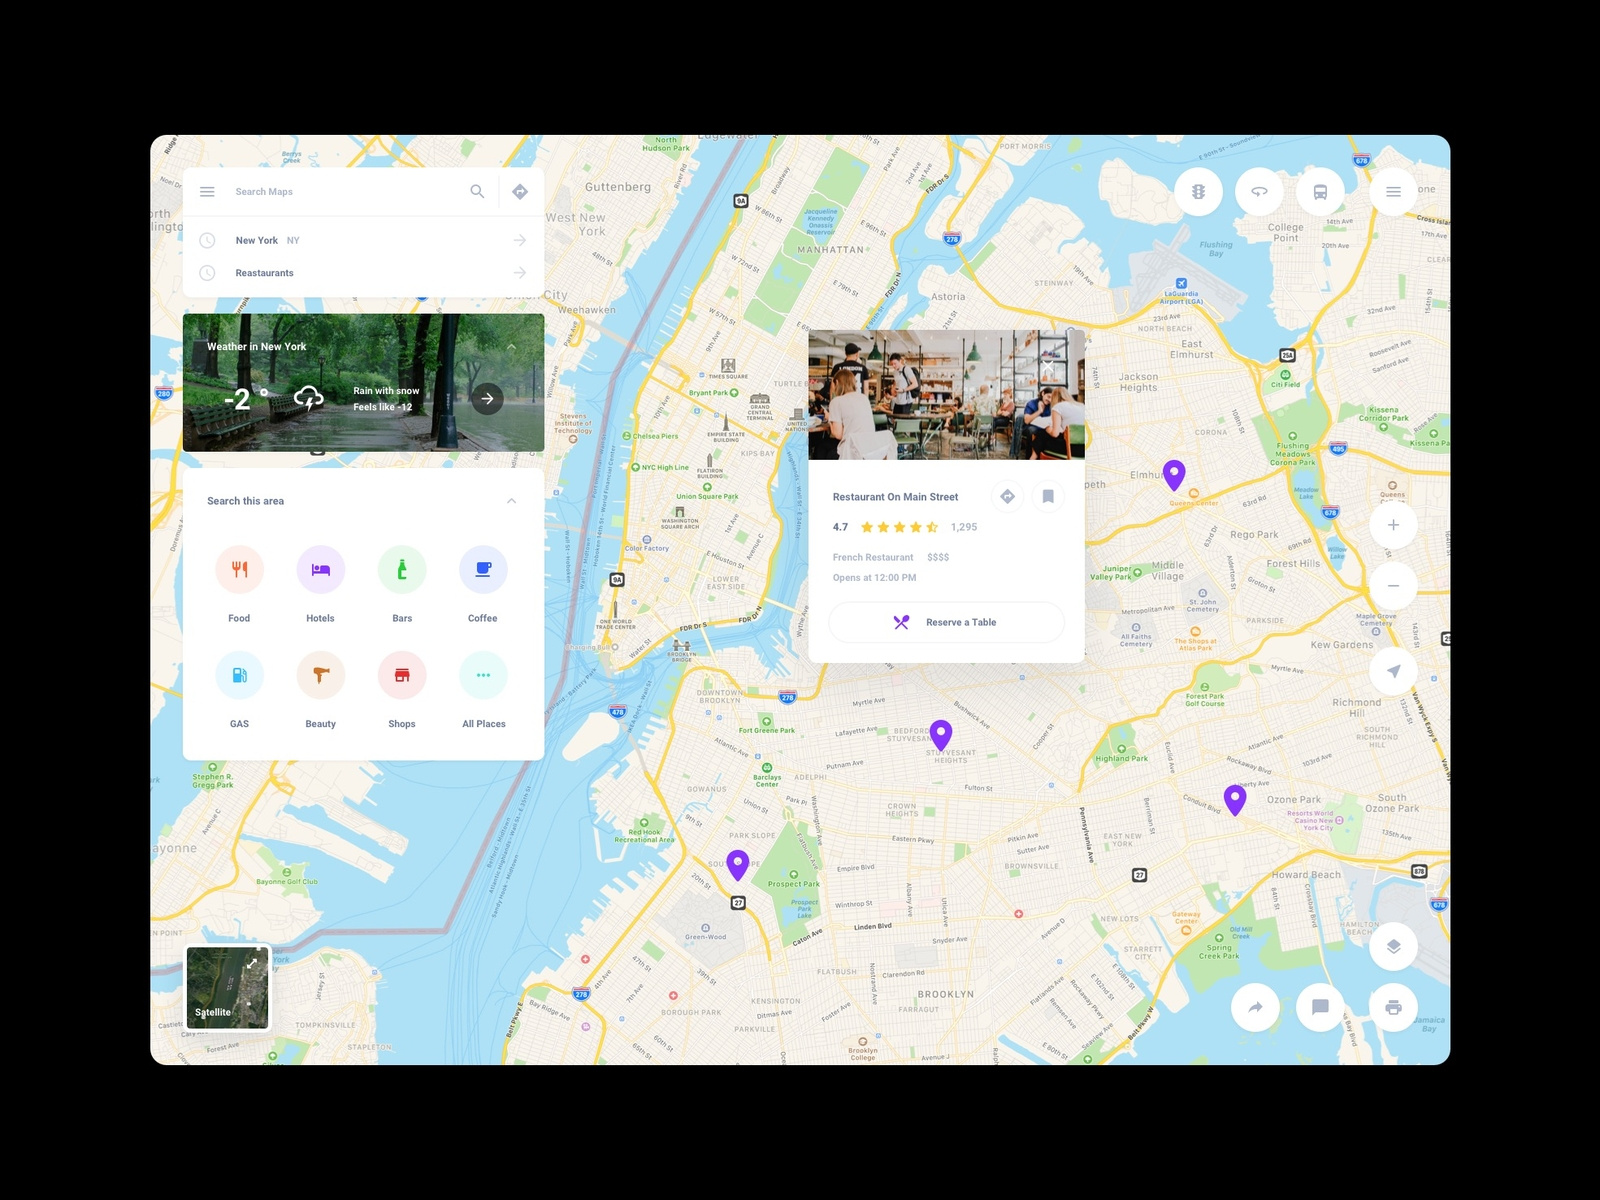The height and width of the screenshot is (1200, 1600).
Task: Click the Reserve a Table button
Action: 946,621
